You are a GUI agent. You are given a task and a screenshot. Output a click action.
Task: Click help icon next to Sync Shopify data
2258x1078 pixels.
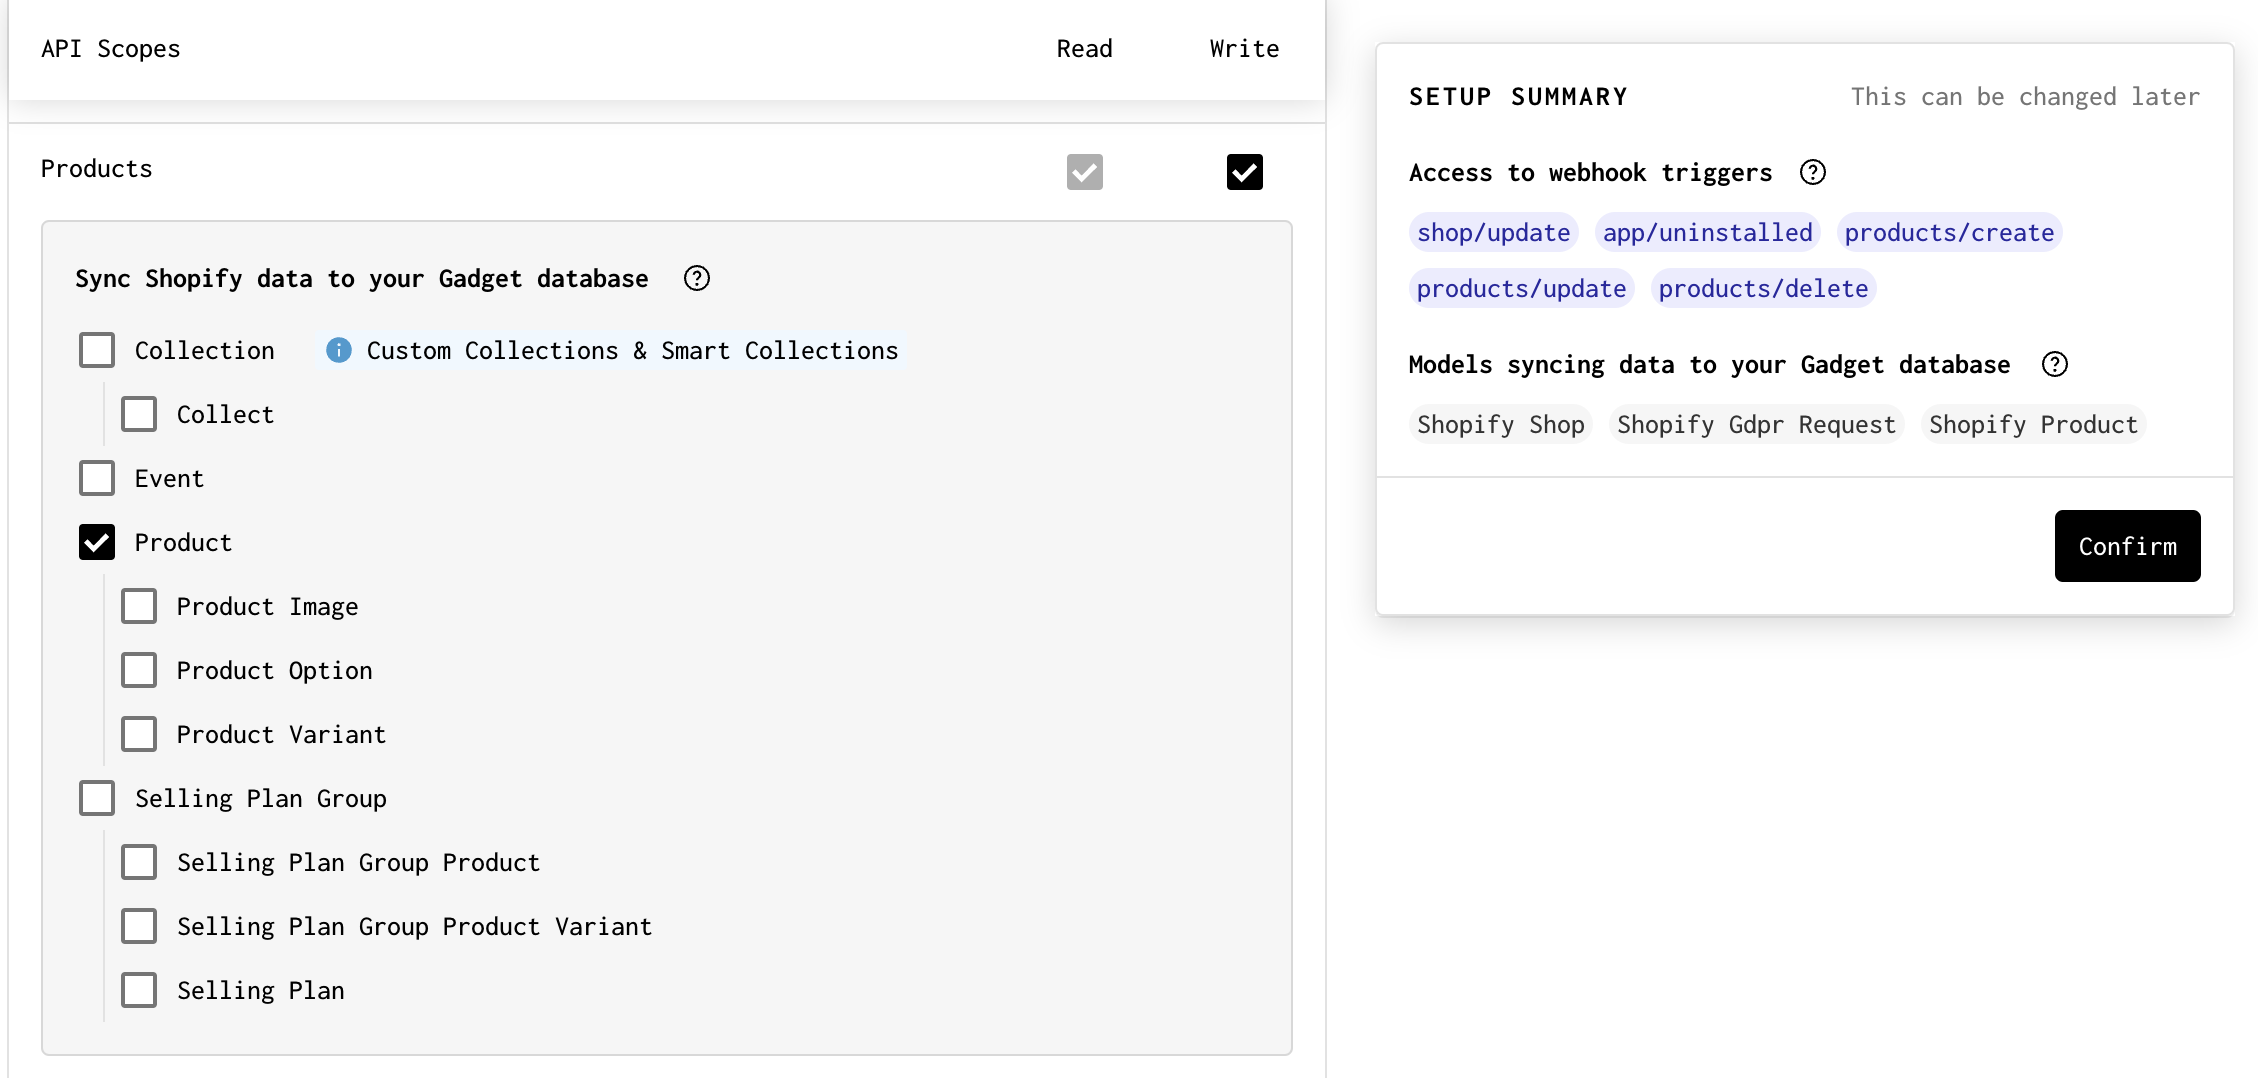pyautogui.click(x=697, y=278)
